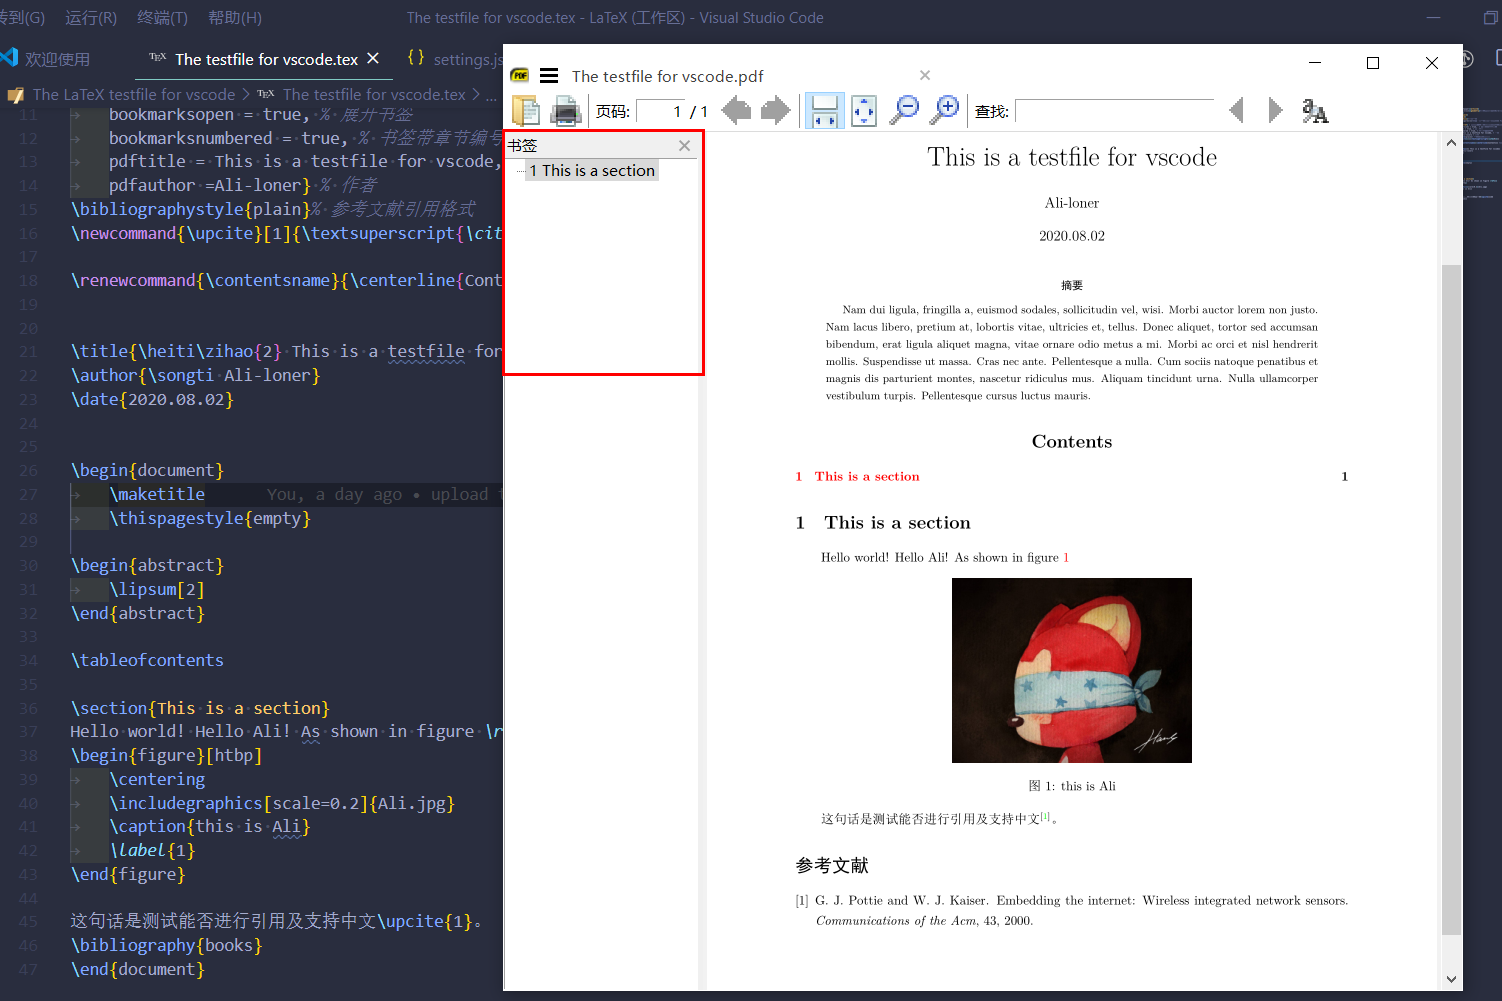The width and height of the screenshot is (1502, 1001).
Task: Click the open file icon in the PDF viewer
Action: tap(524, 110)
